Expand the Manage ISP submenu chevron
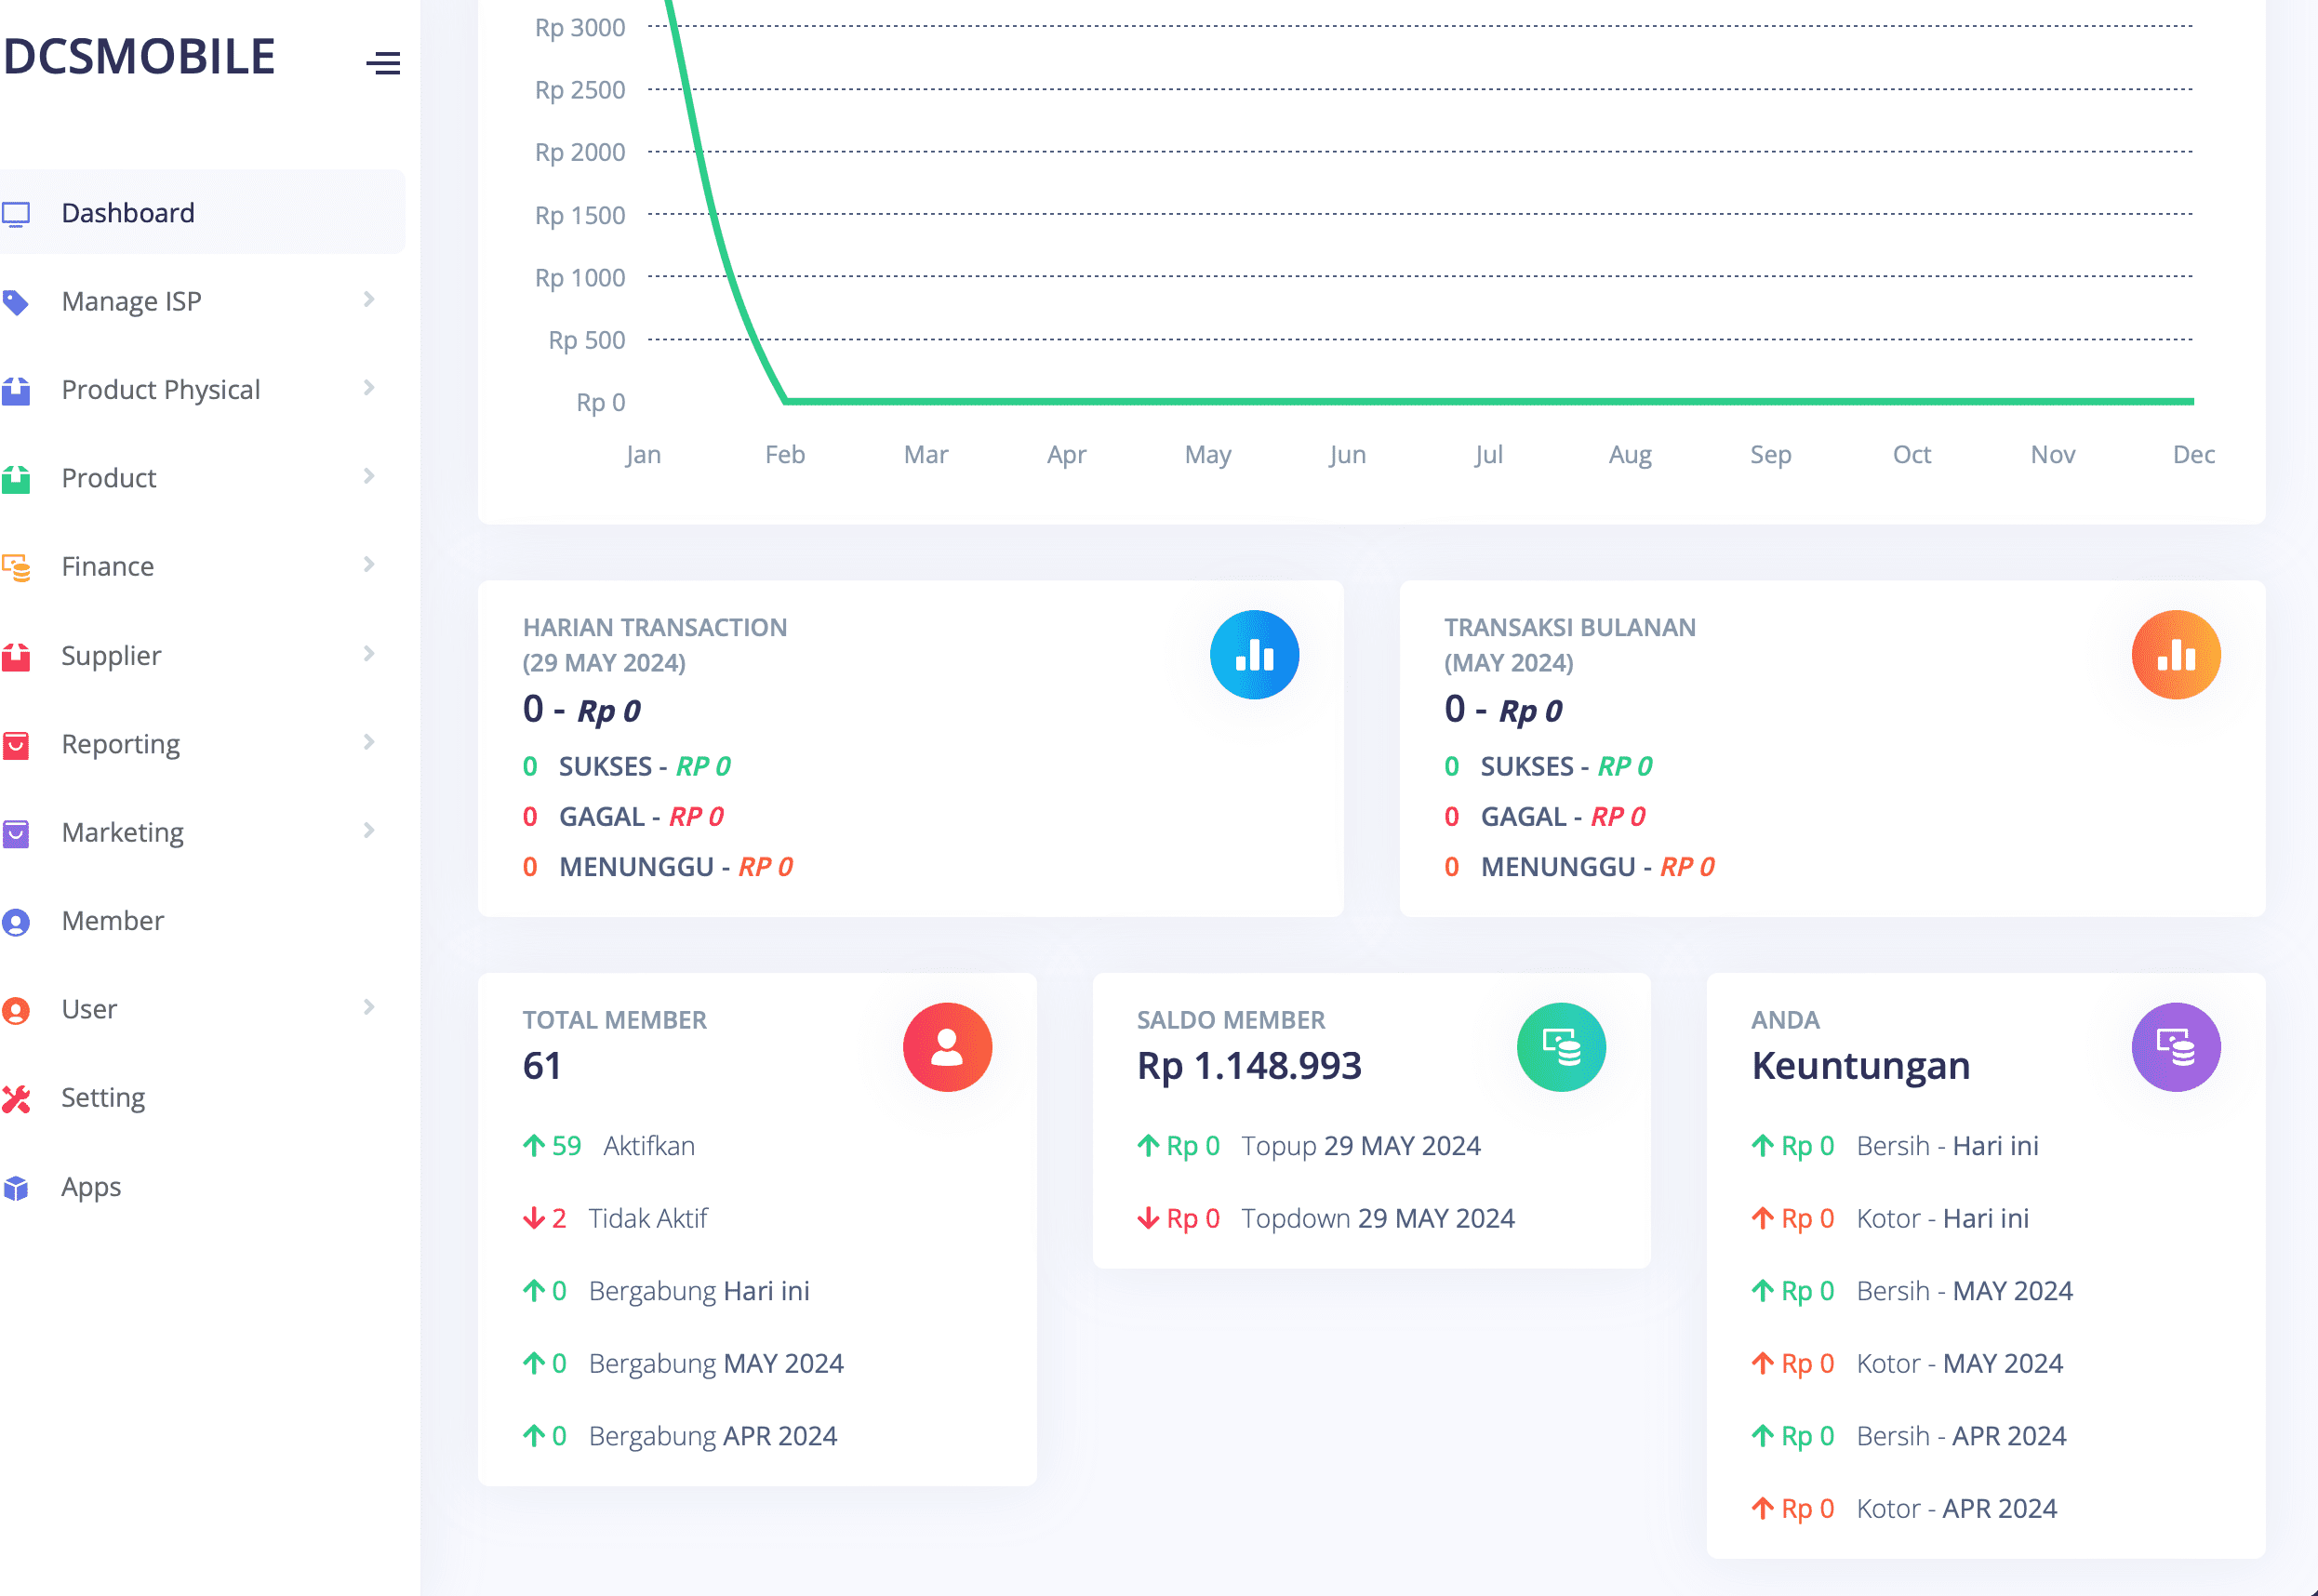The width and height of the screenshot is (2318, 1596). click(369, 299)
